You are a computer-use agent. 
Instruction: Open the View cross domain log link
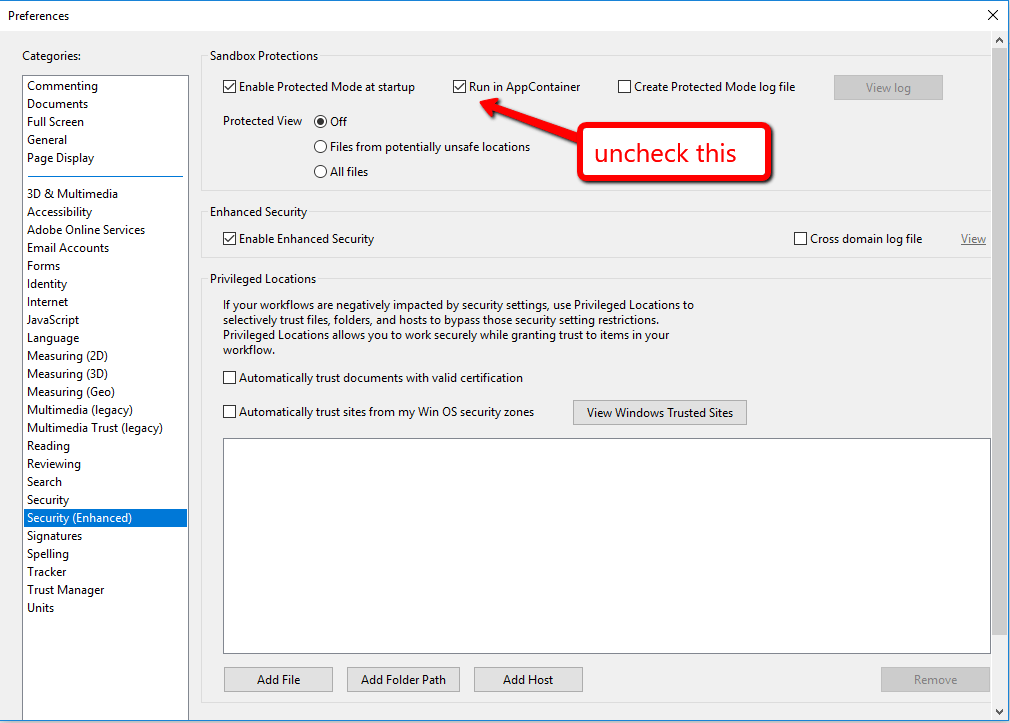(x=972, y=239)
